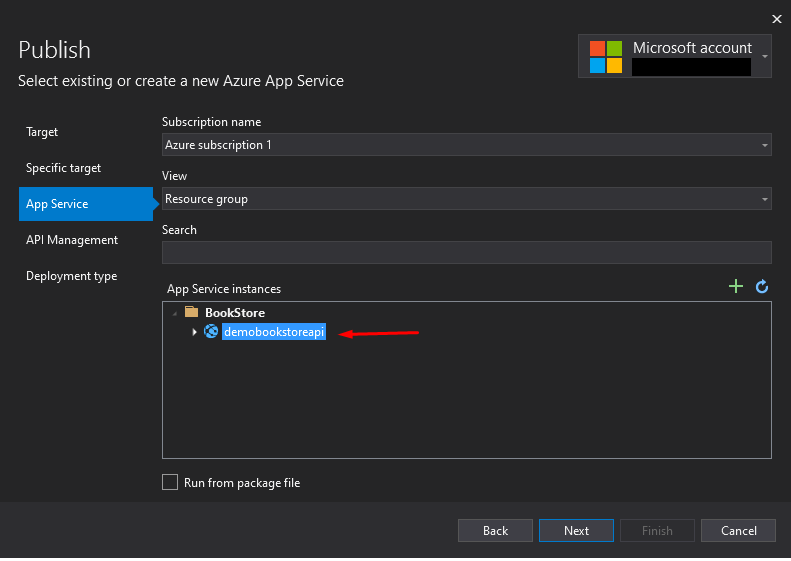The width and height of the screenshot is (791, 561).
Task: Click the Next button
Action: point(576,531)
